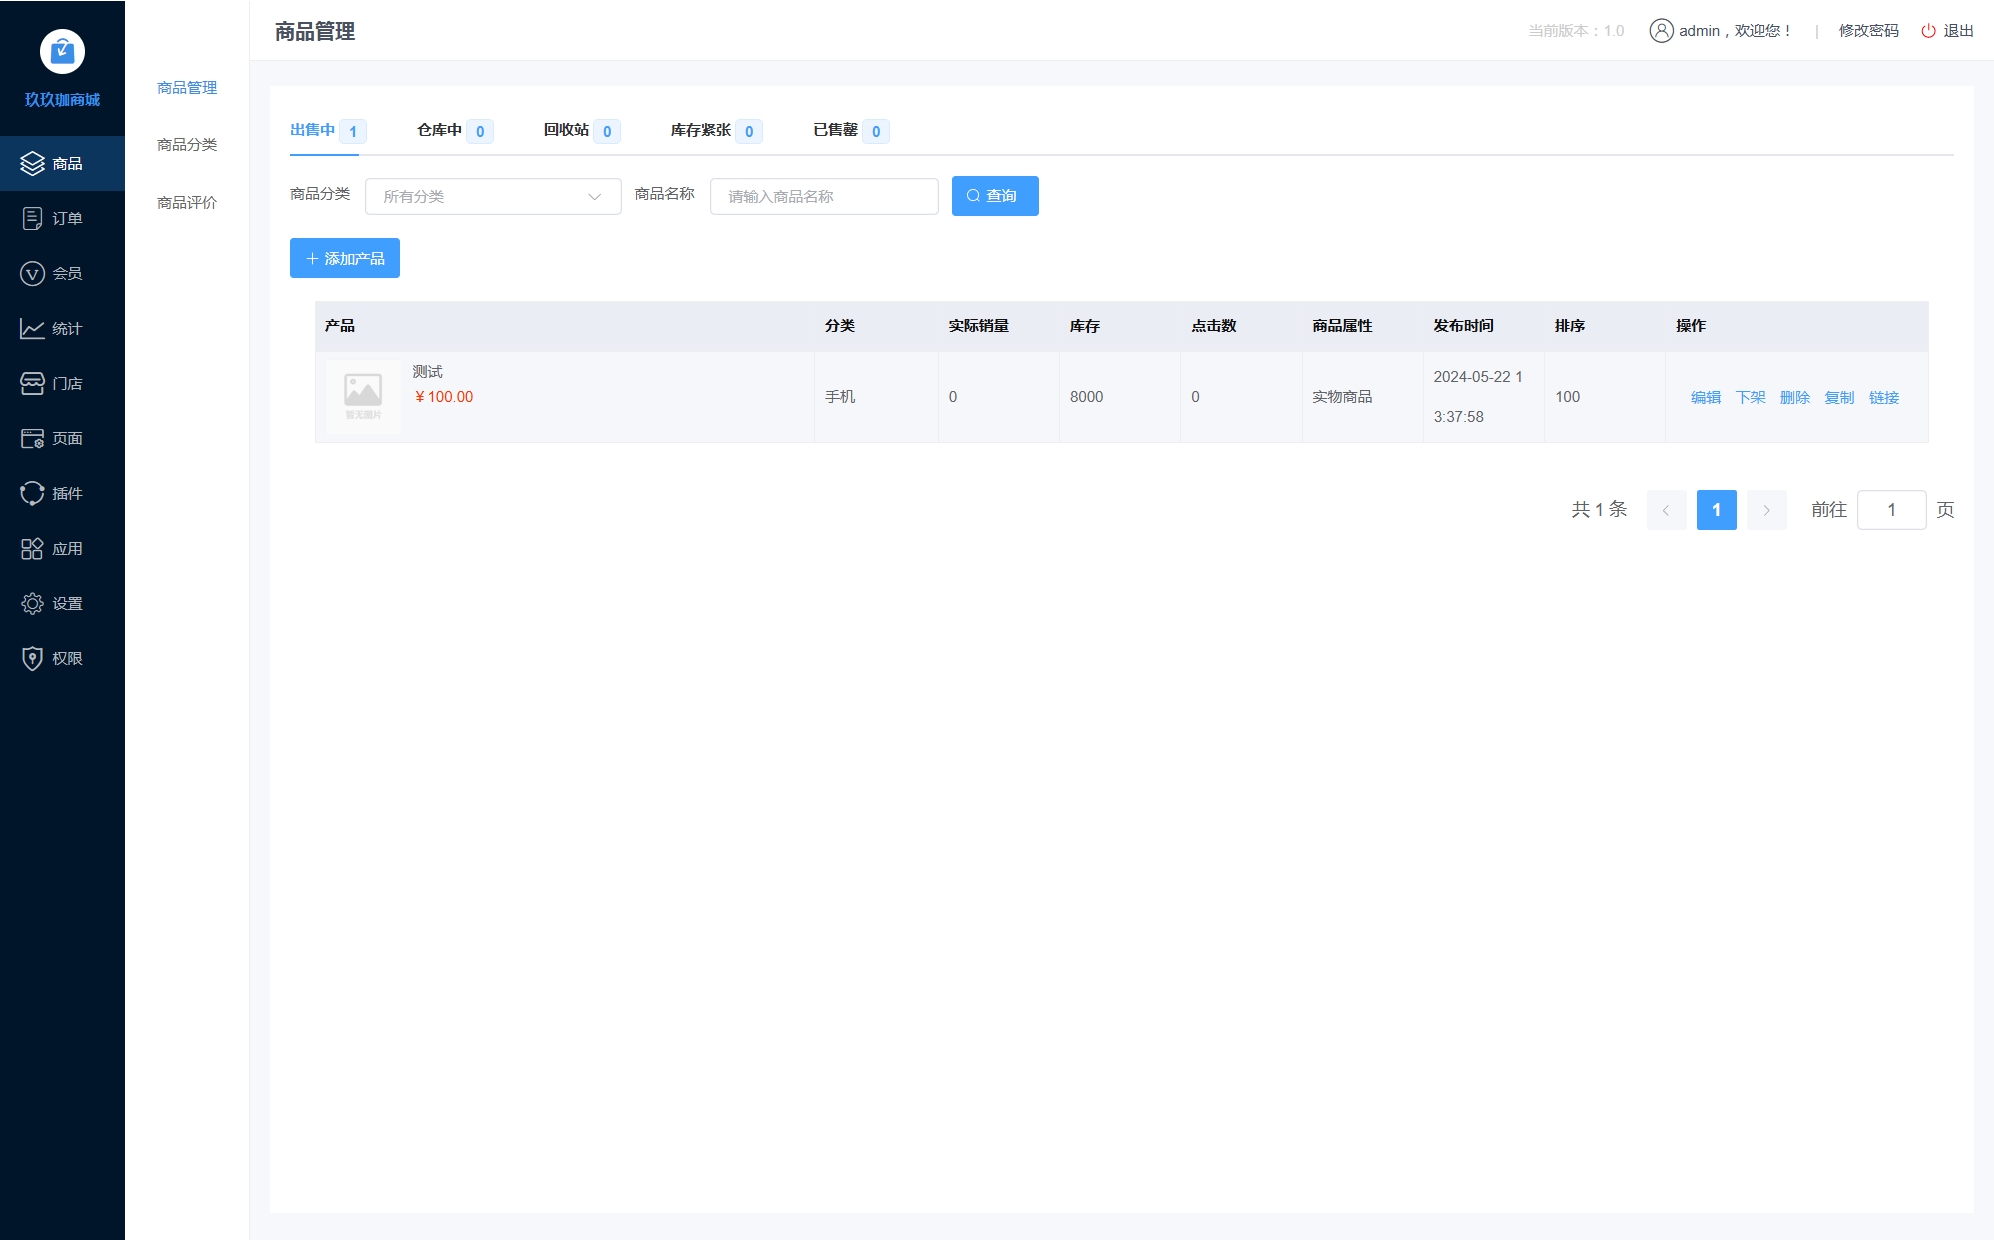Go to next page arrow in pagination
The width and height of the screenshot is (1994, 1240).
pyautogui.click(x=1766, y=510)
